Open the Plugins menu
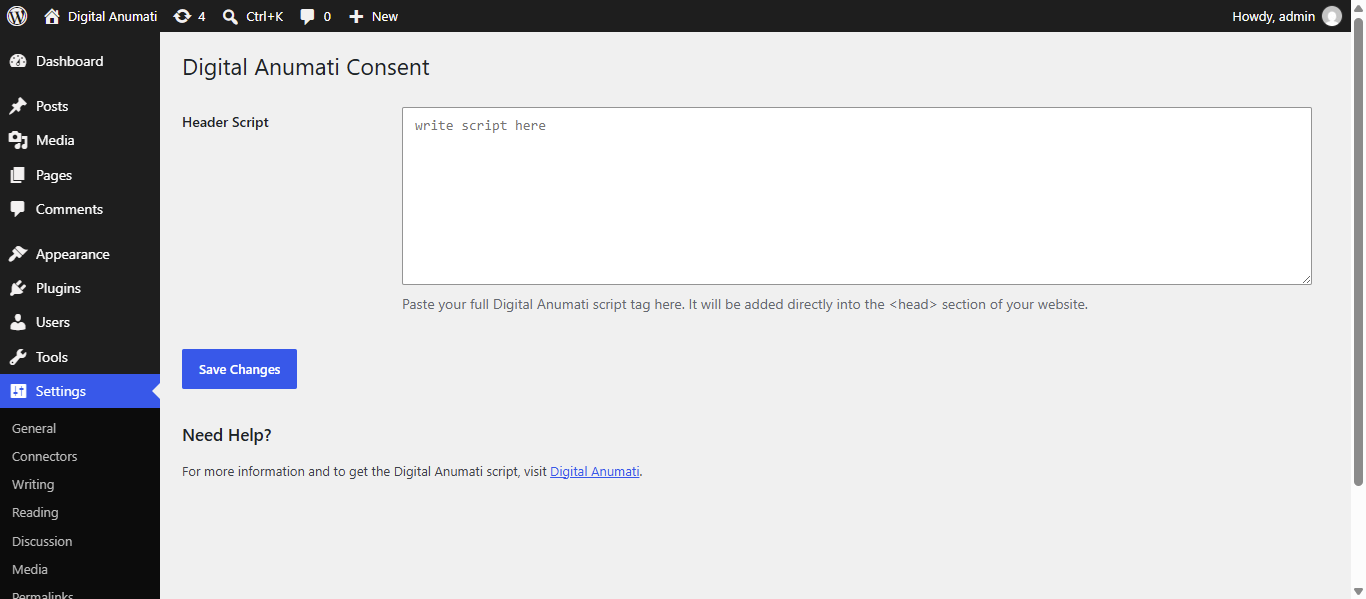 (80, 288)
